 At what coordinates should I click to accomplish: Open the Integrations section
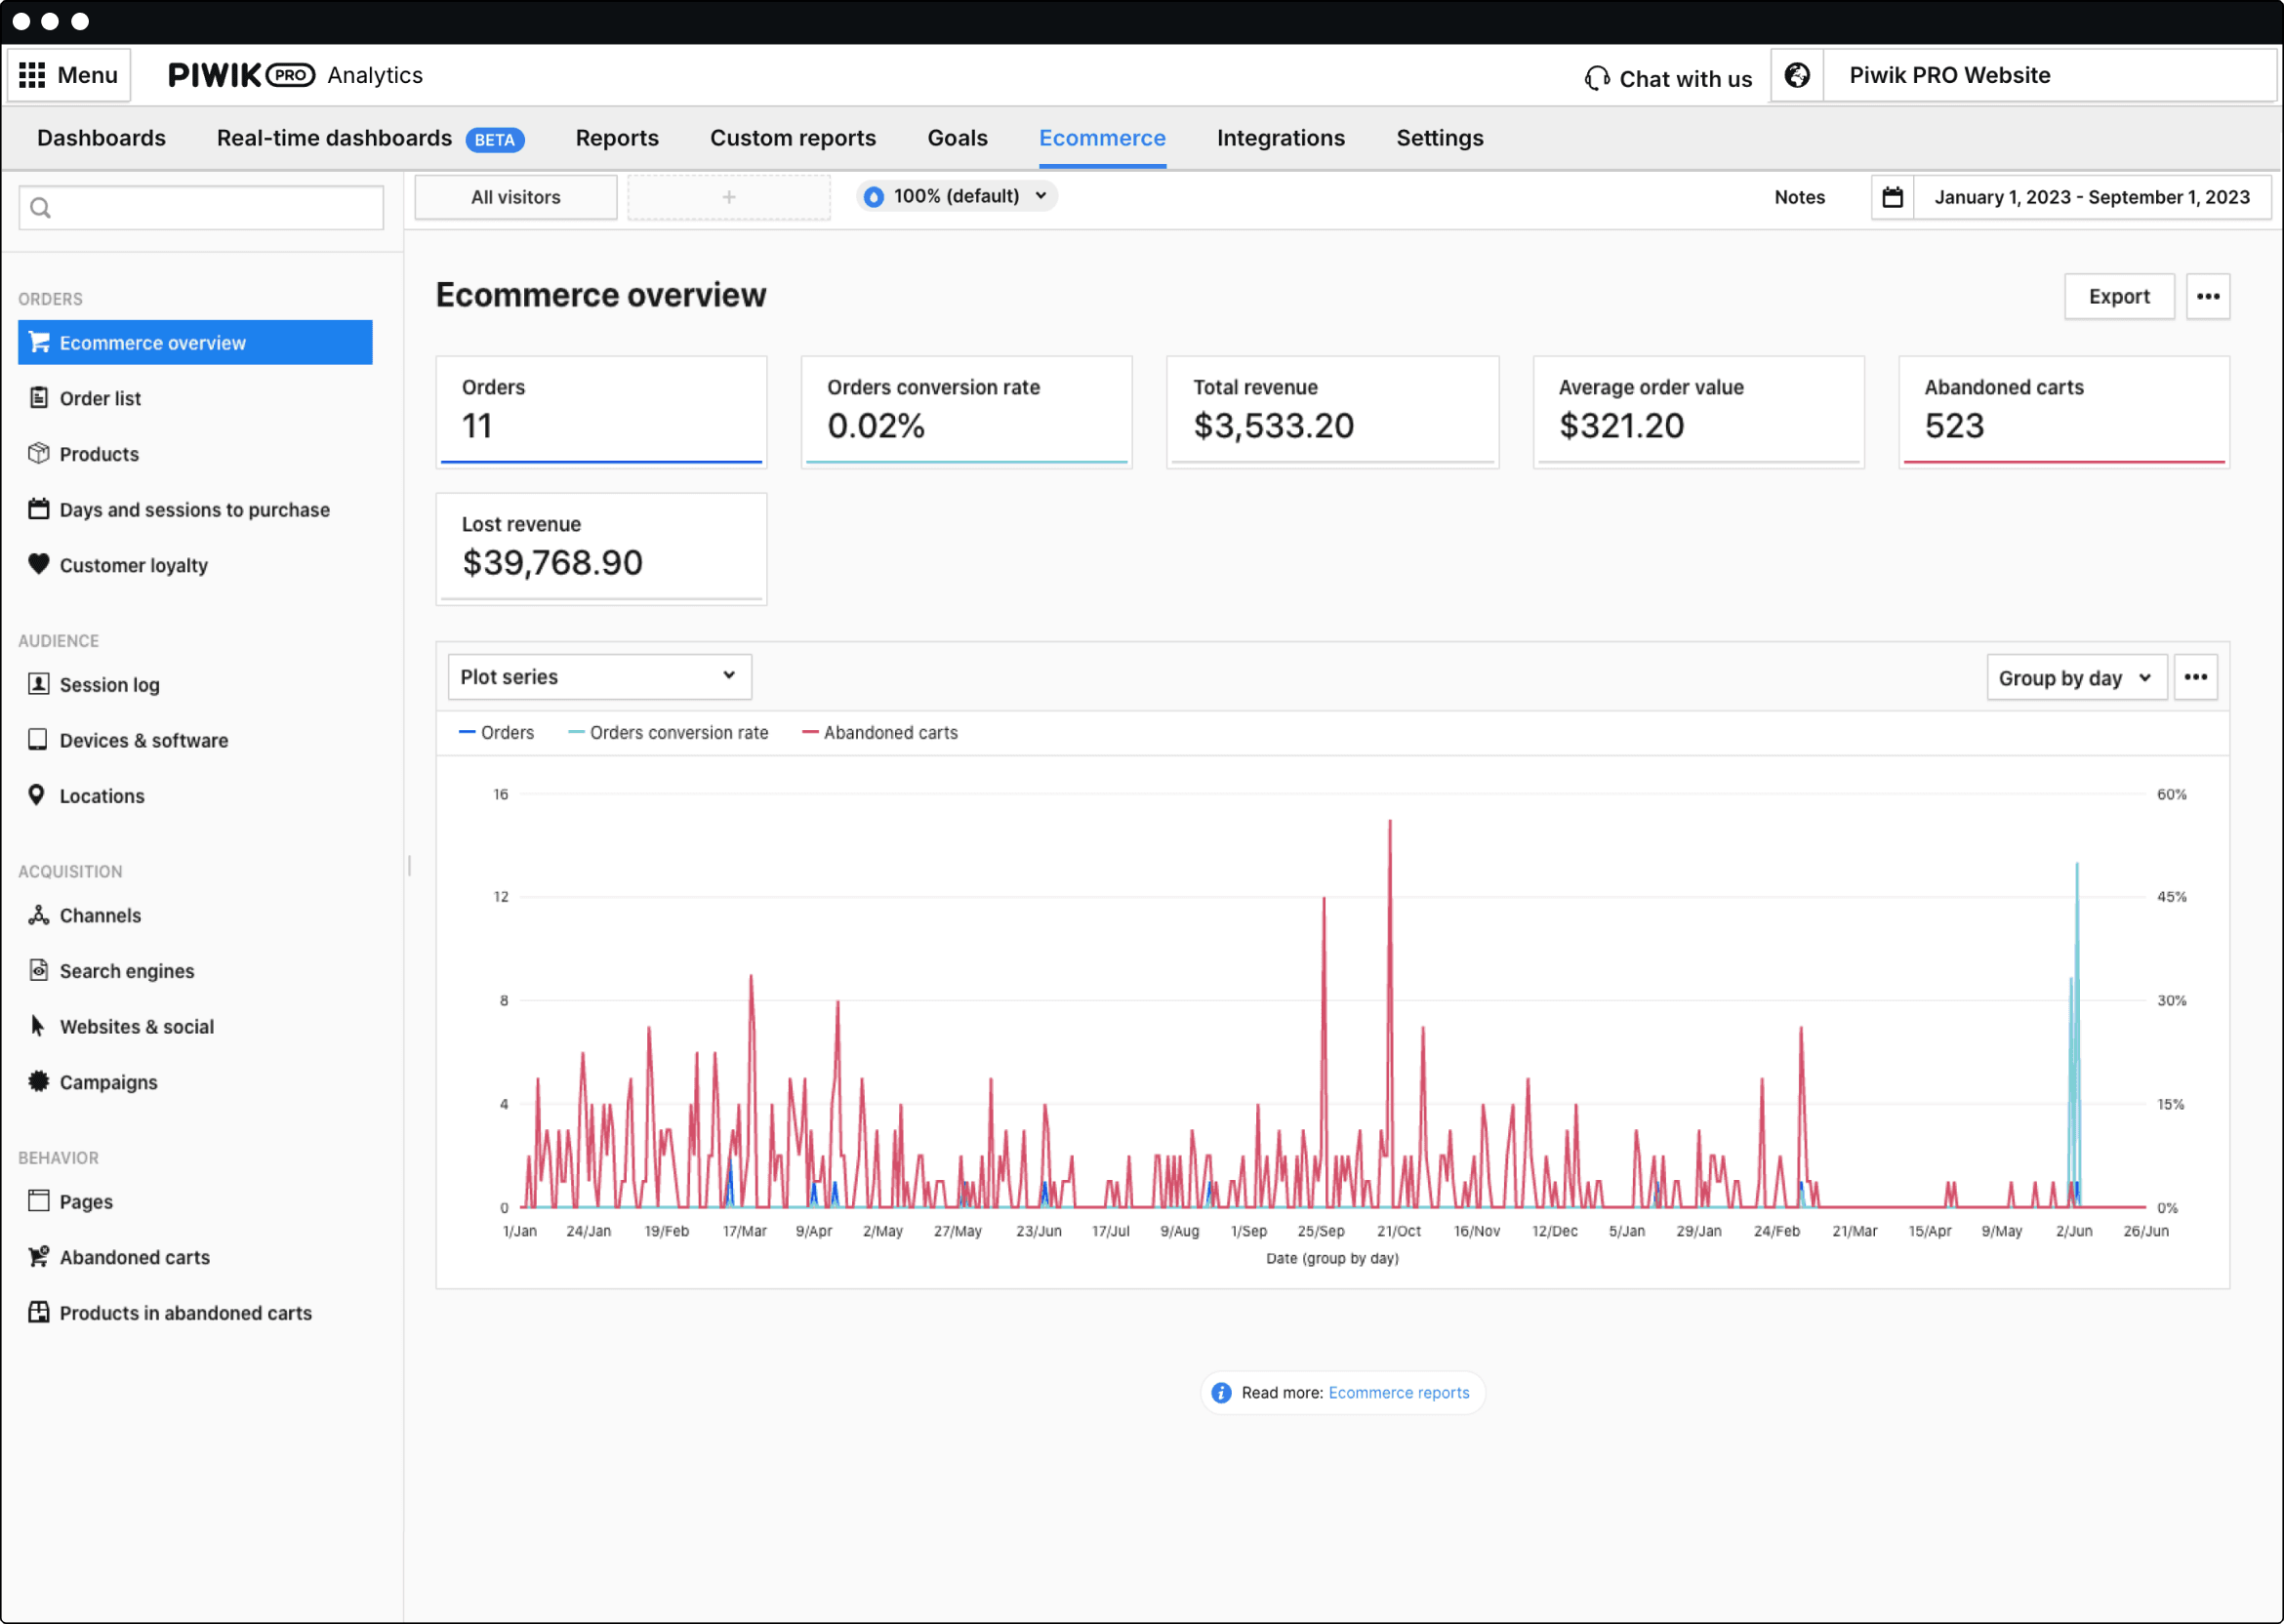(1281, 138)
